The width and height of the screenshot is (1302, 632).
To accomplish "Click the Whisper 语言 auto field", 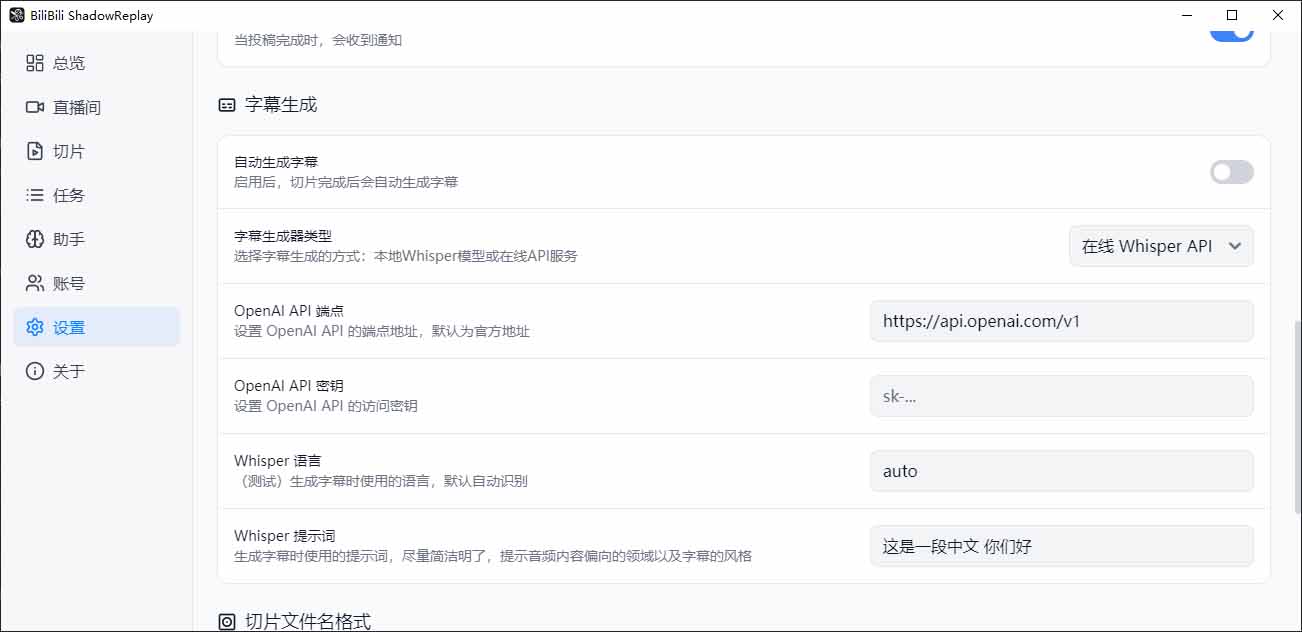I will coord(1061,471).
